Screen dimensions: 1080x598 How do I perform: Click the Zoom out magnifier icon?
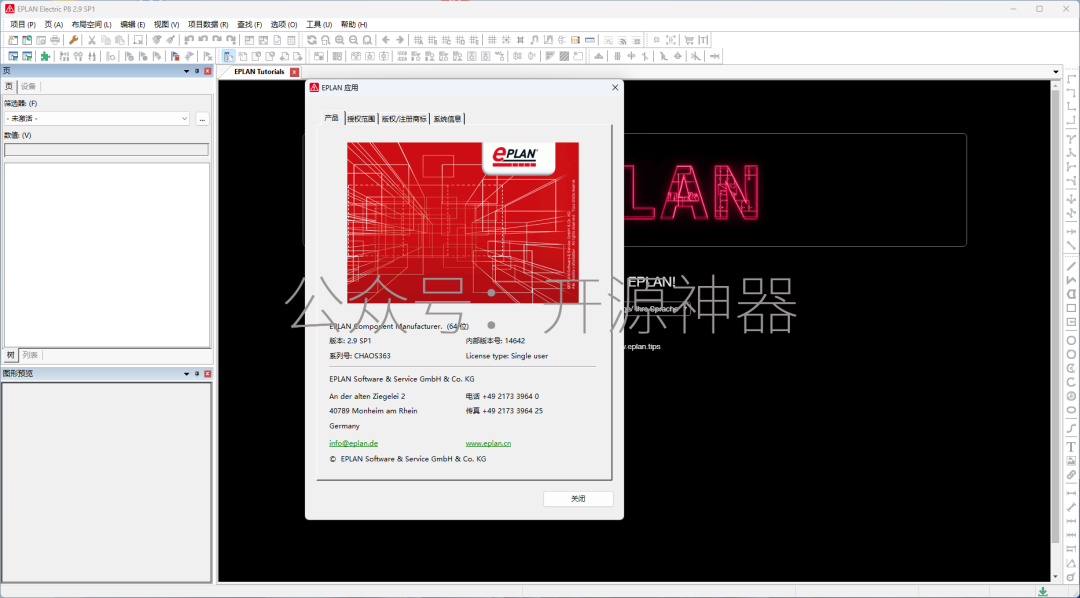click(353, 40)
